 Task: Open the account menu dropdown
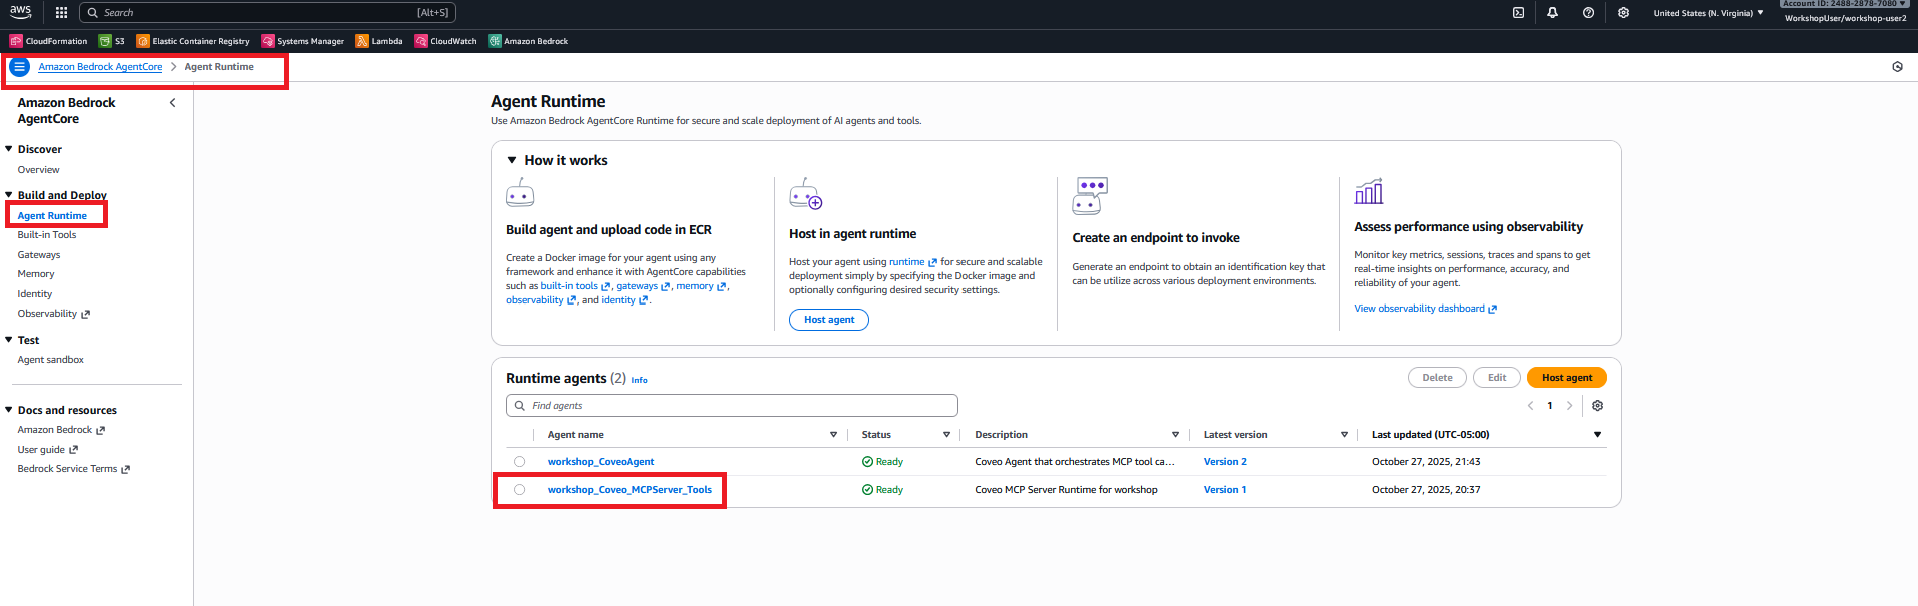[1845, 12]
